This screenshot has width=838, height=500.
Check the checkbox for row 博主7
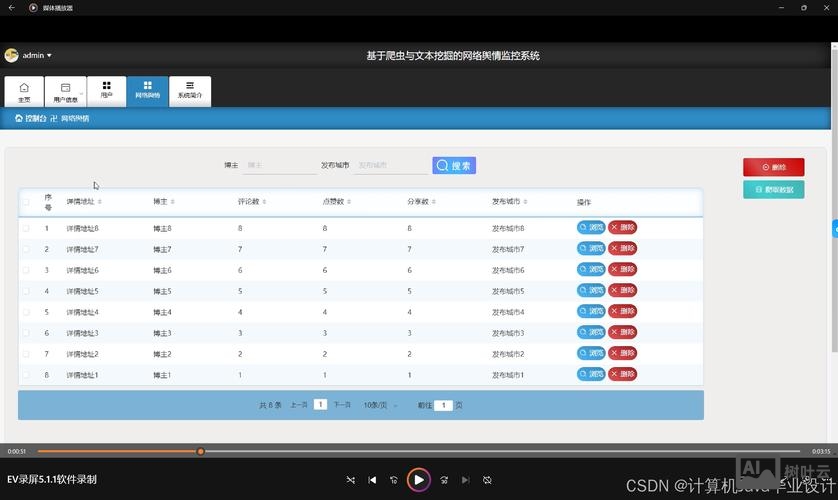coord(26,249)
